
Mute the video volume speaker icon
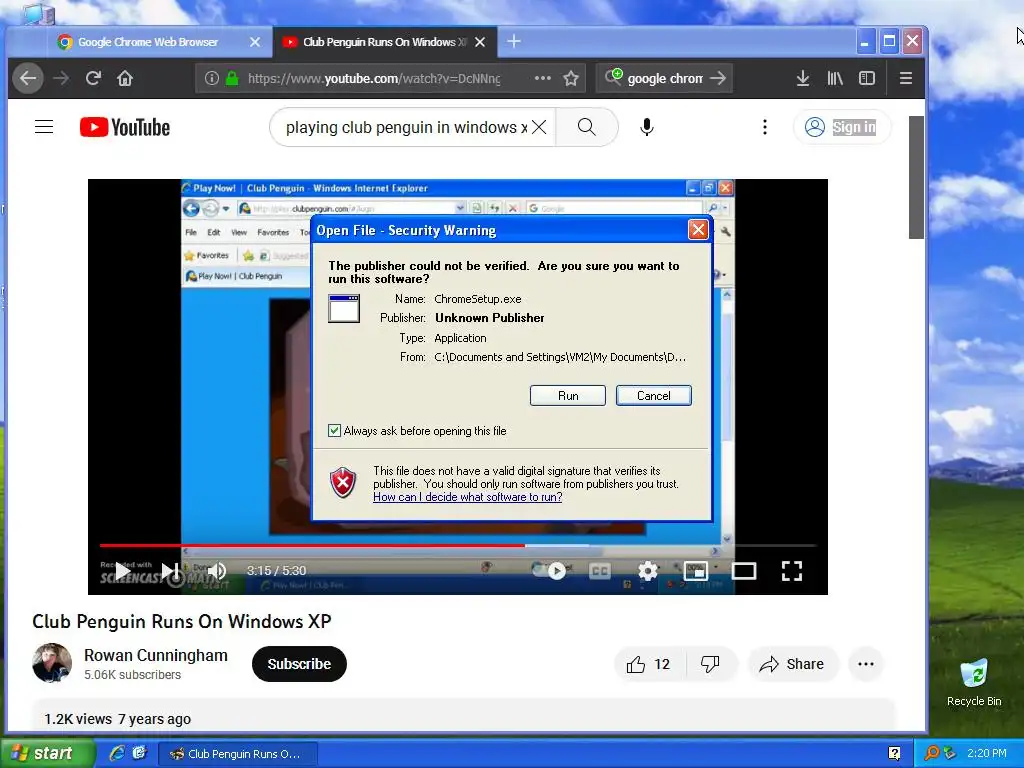point(216,571)
